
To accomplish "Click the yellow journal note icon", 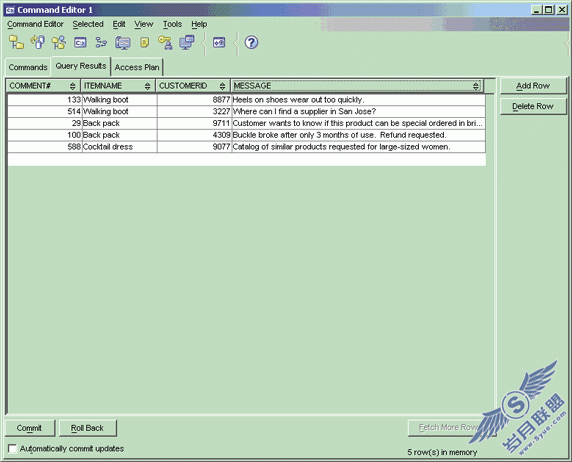I will click(x=144, y=42).
